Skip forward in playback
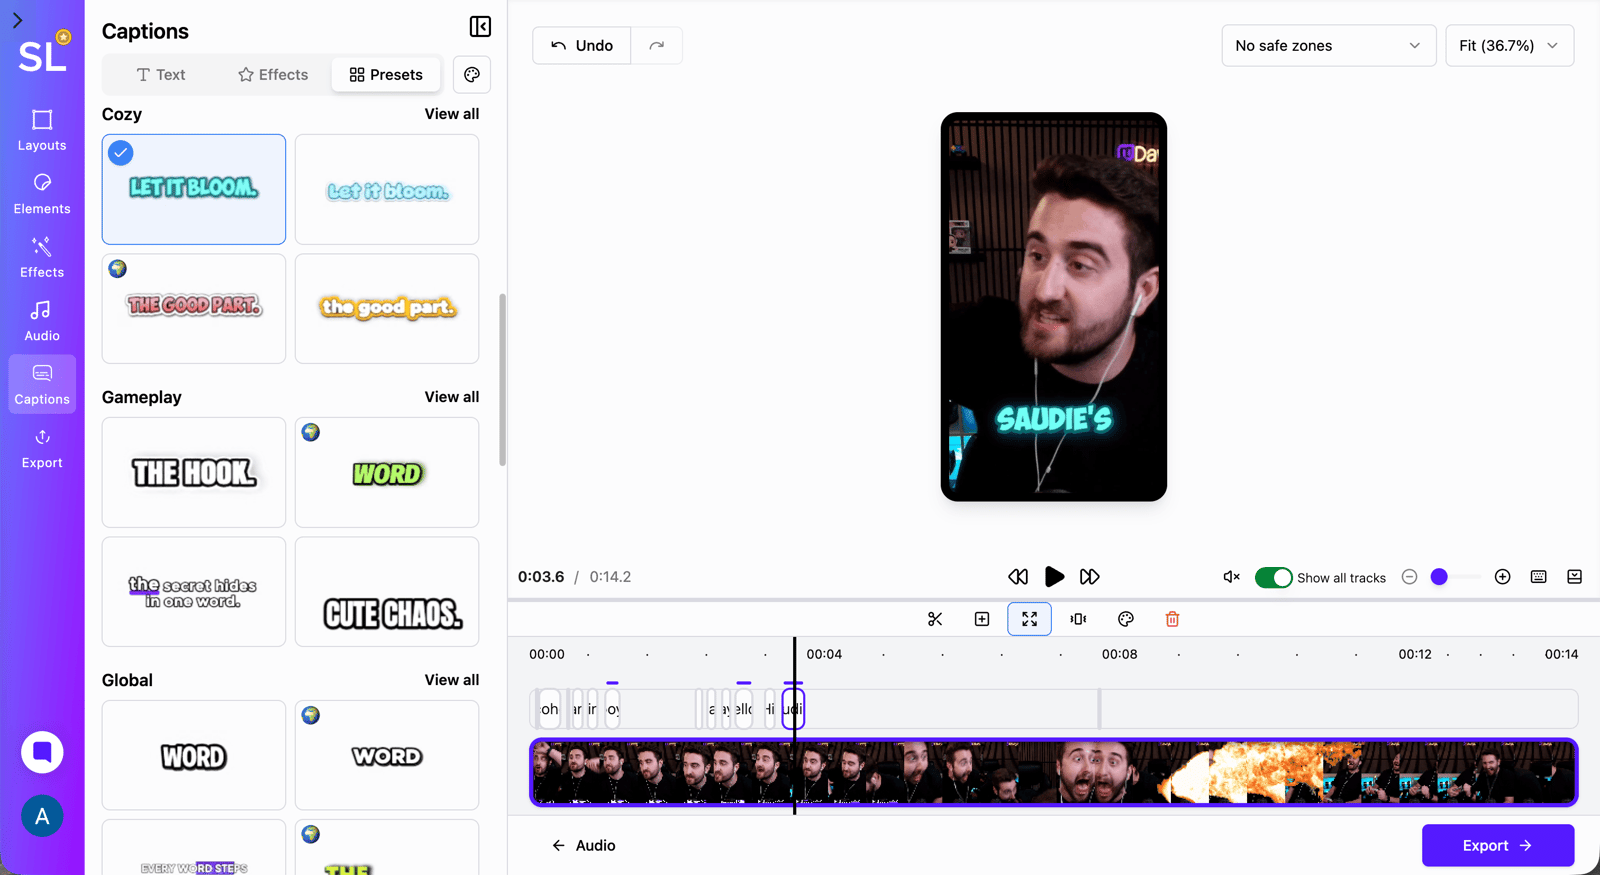The width and height of the screenshot is (1600, 875). click(x=1090, y=577)
